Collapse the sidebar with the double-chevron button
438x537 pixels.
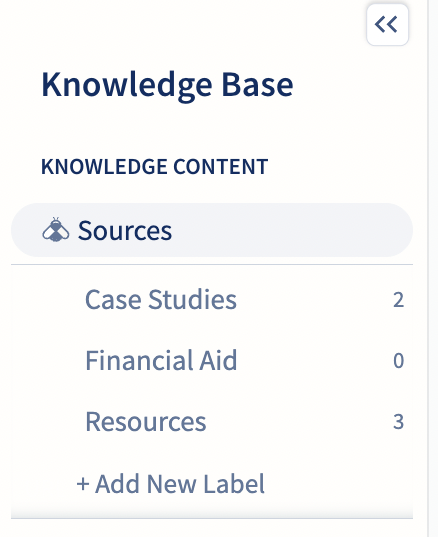click(387, 25)
